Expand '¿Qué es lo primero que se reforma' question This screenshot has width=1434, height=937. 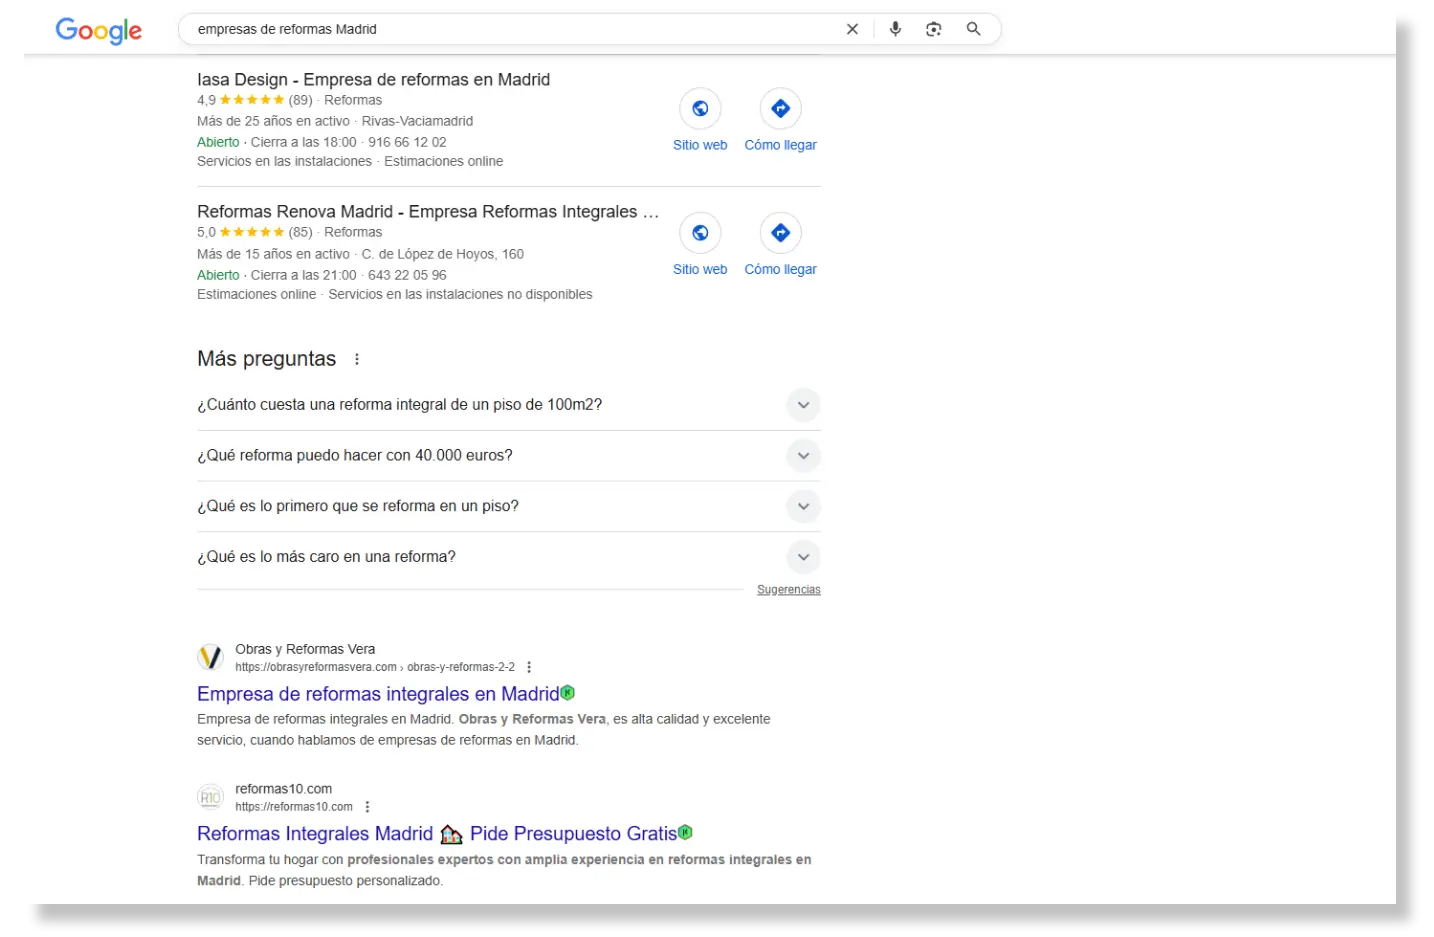point(802,506)
